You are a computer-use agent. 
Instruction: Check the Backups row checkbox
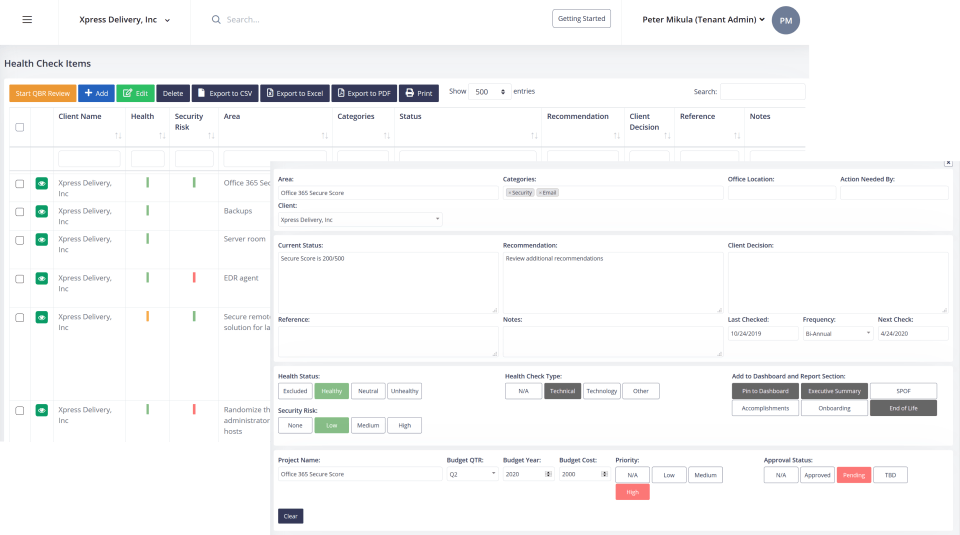[x=20, y=212]
